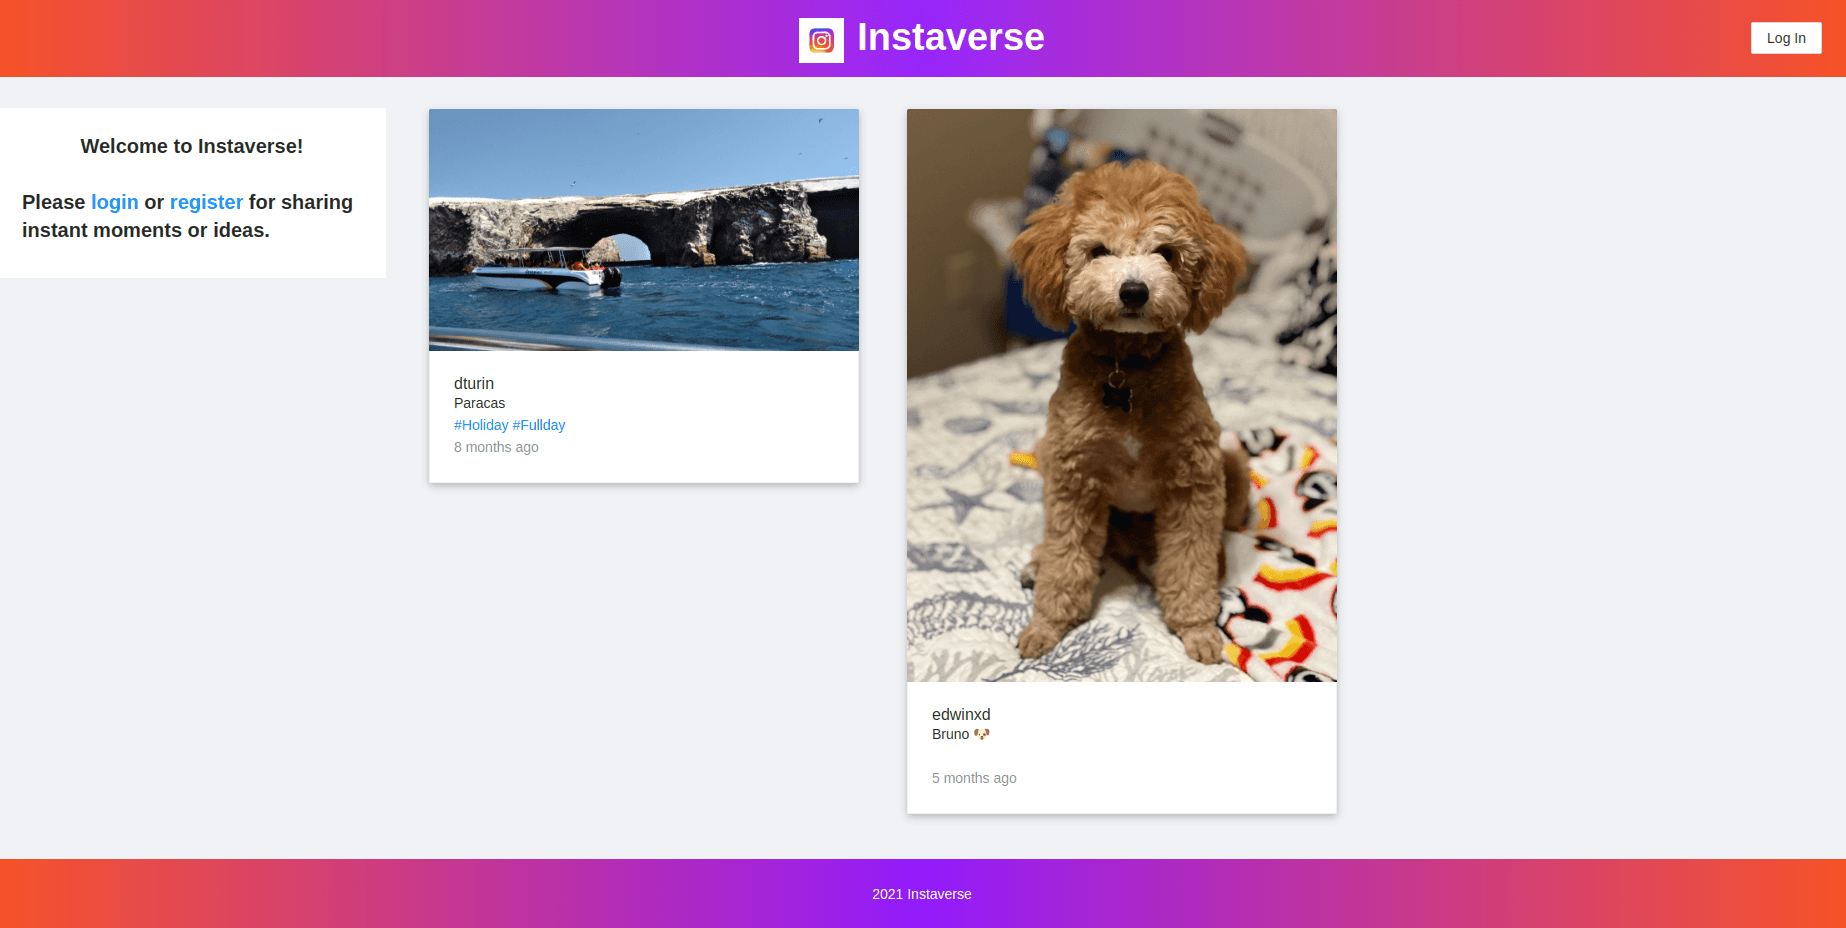Click the 'for sharing' text after register
This screenshot has width=1846, height=928.
click(x=300, y=202)
